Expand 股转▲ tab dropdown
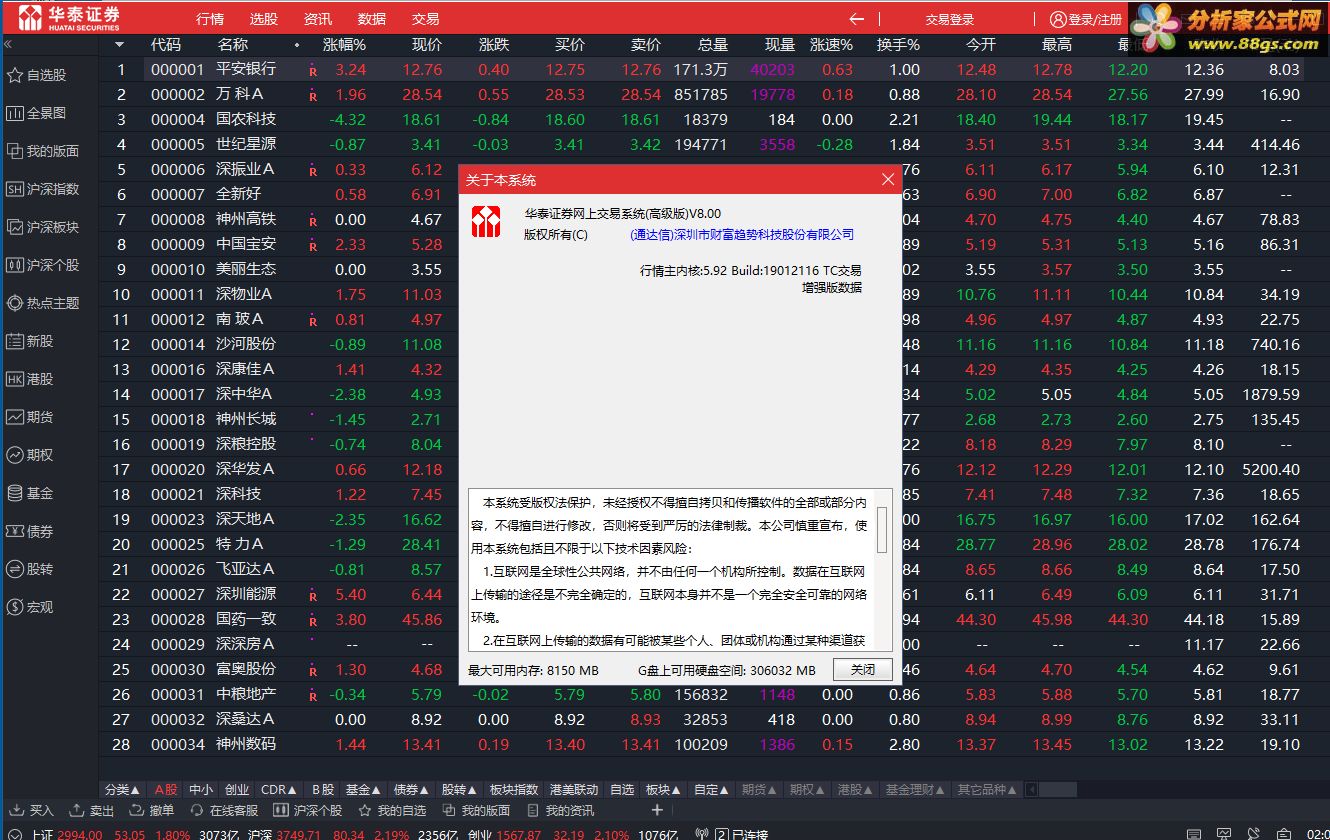The image size is (1330, 840). tap(460, 790)
